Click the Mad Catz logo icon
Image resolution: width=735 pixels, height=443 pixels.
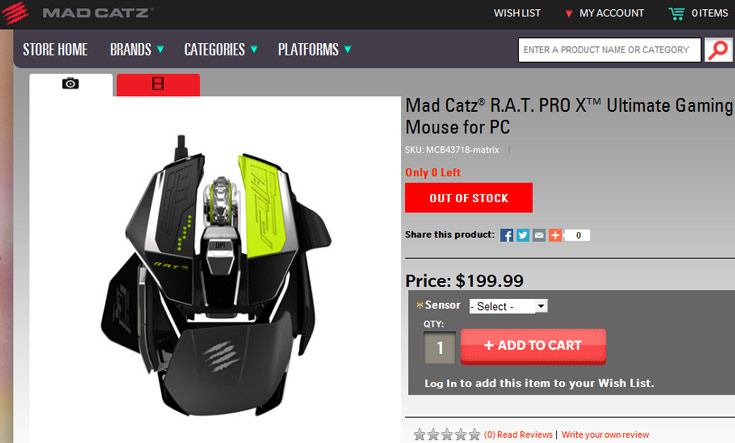(x=15, y=13)
